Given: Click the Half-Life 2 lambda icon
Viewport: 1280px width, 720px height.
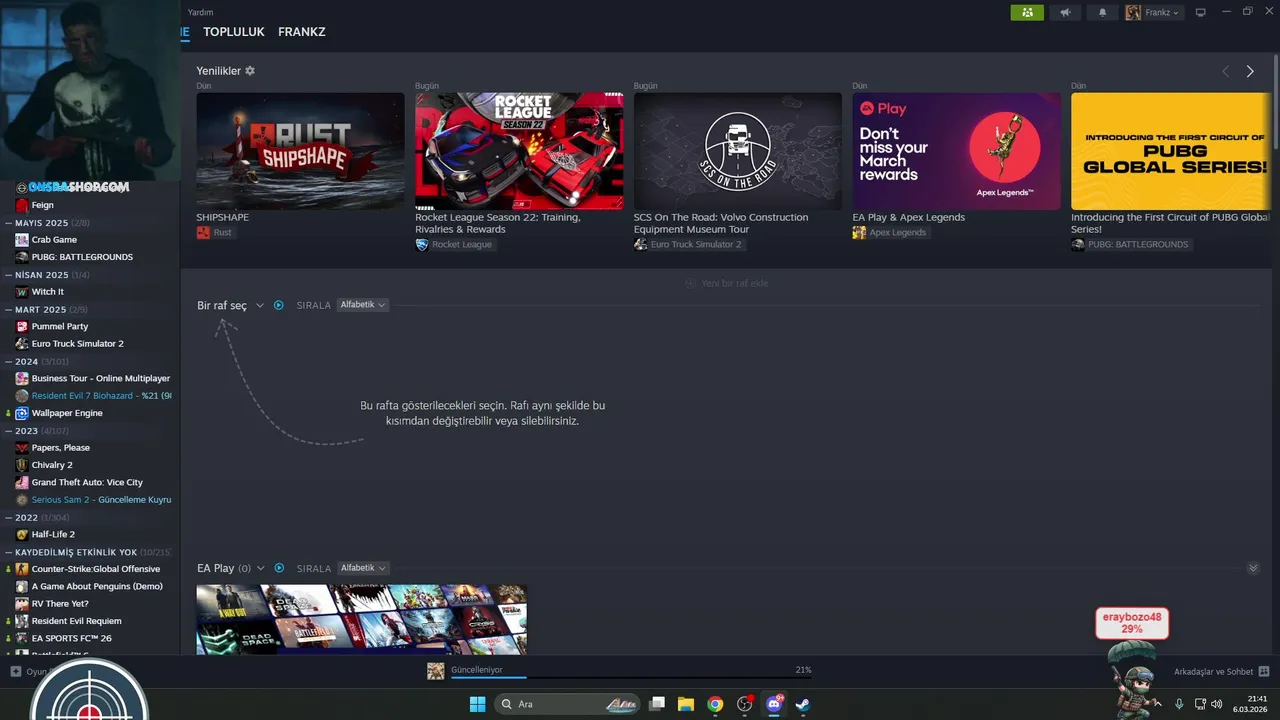Looking at the screenshot, I should coord(22,534).
